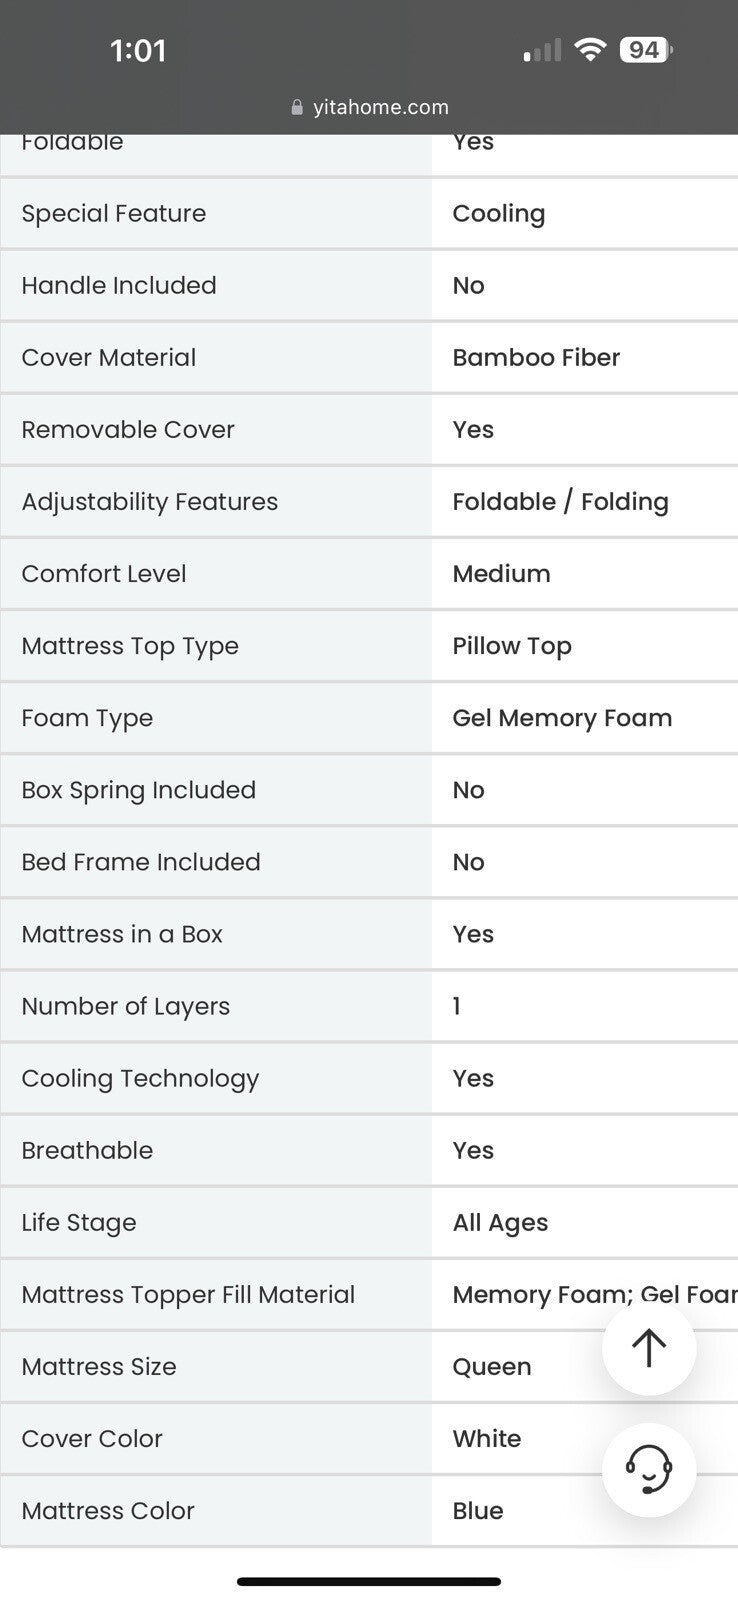
Task: Tap the Number of Layers row
Action: (x=369, y=1006)
